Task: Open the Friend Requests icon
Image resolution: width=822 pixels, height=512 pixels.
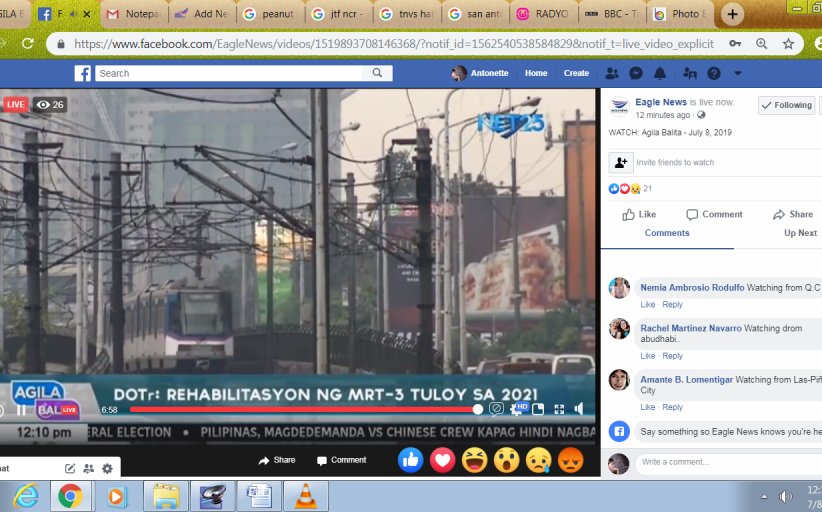Action: point(612,74)
